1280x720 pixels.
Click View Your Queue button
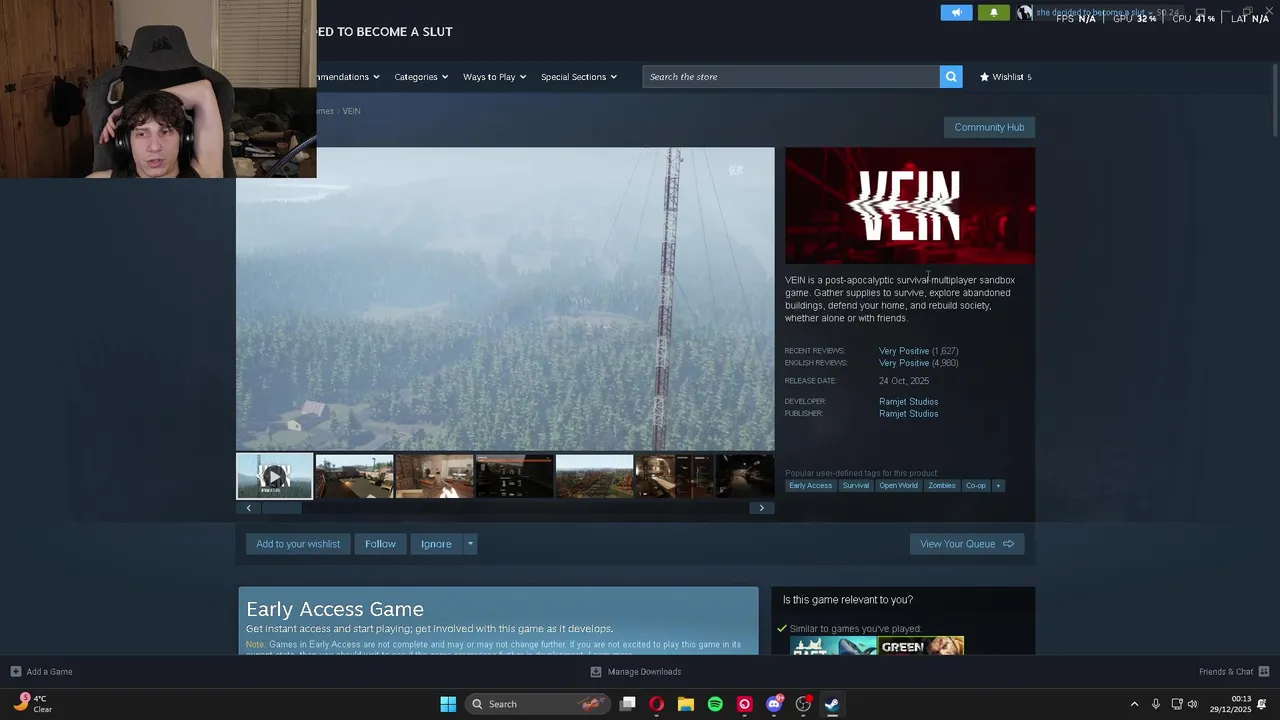point(967,544)
